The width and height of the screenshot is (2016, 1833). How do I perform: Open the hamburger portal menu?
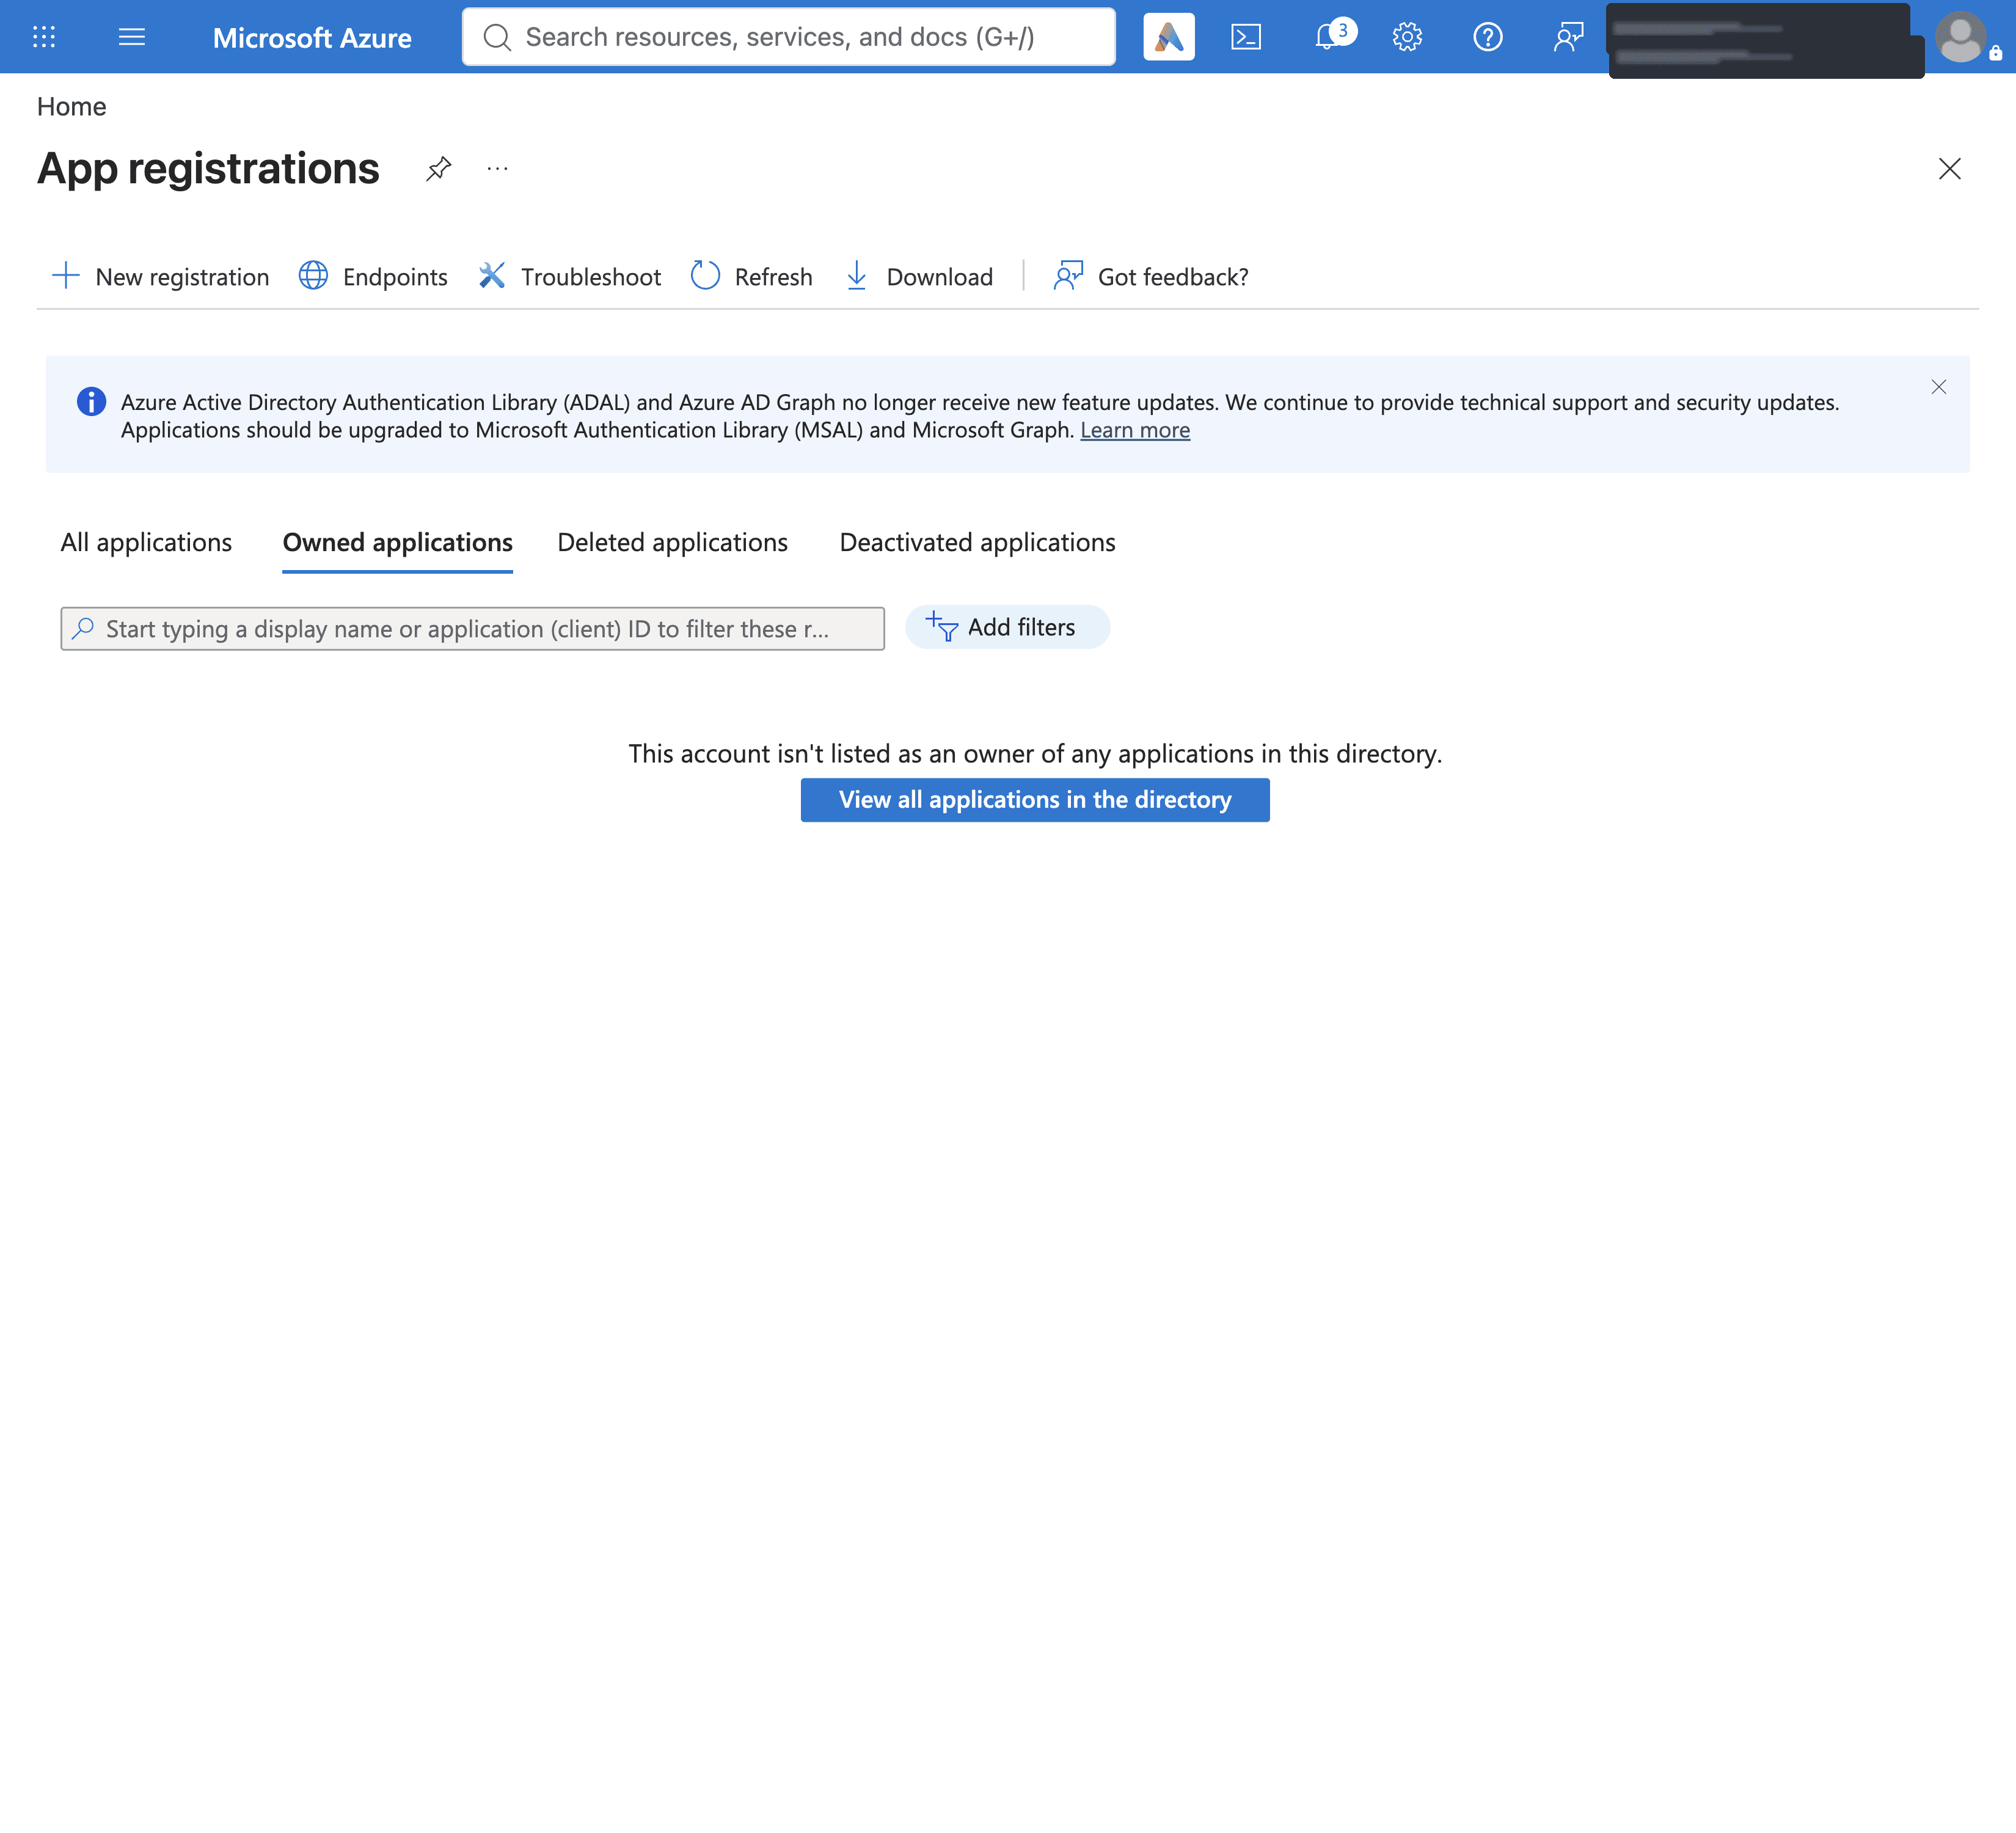click(x=132, y=37)
